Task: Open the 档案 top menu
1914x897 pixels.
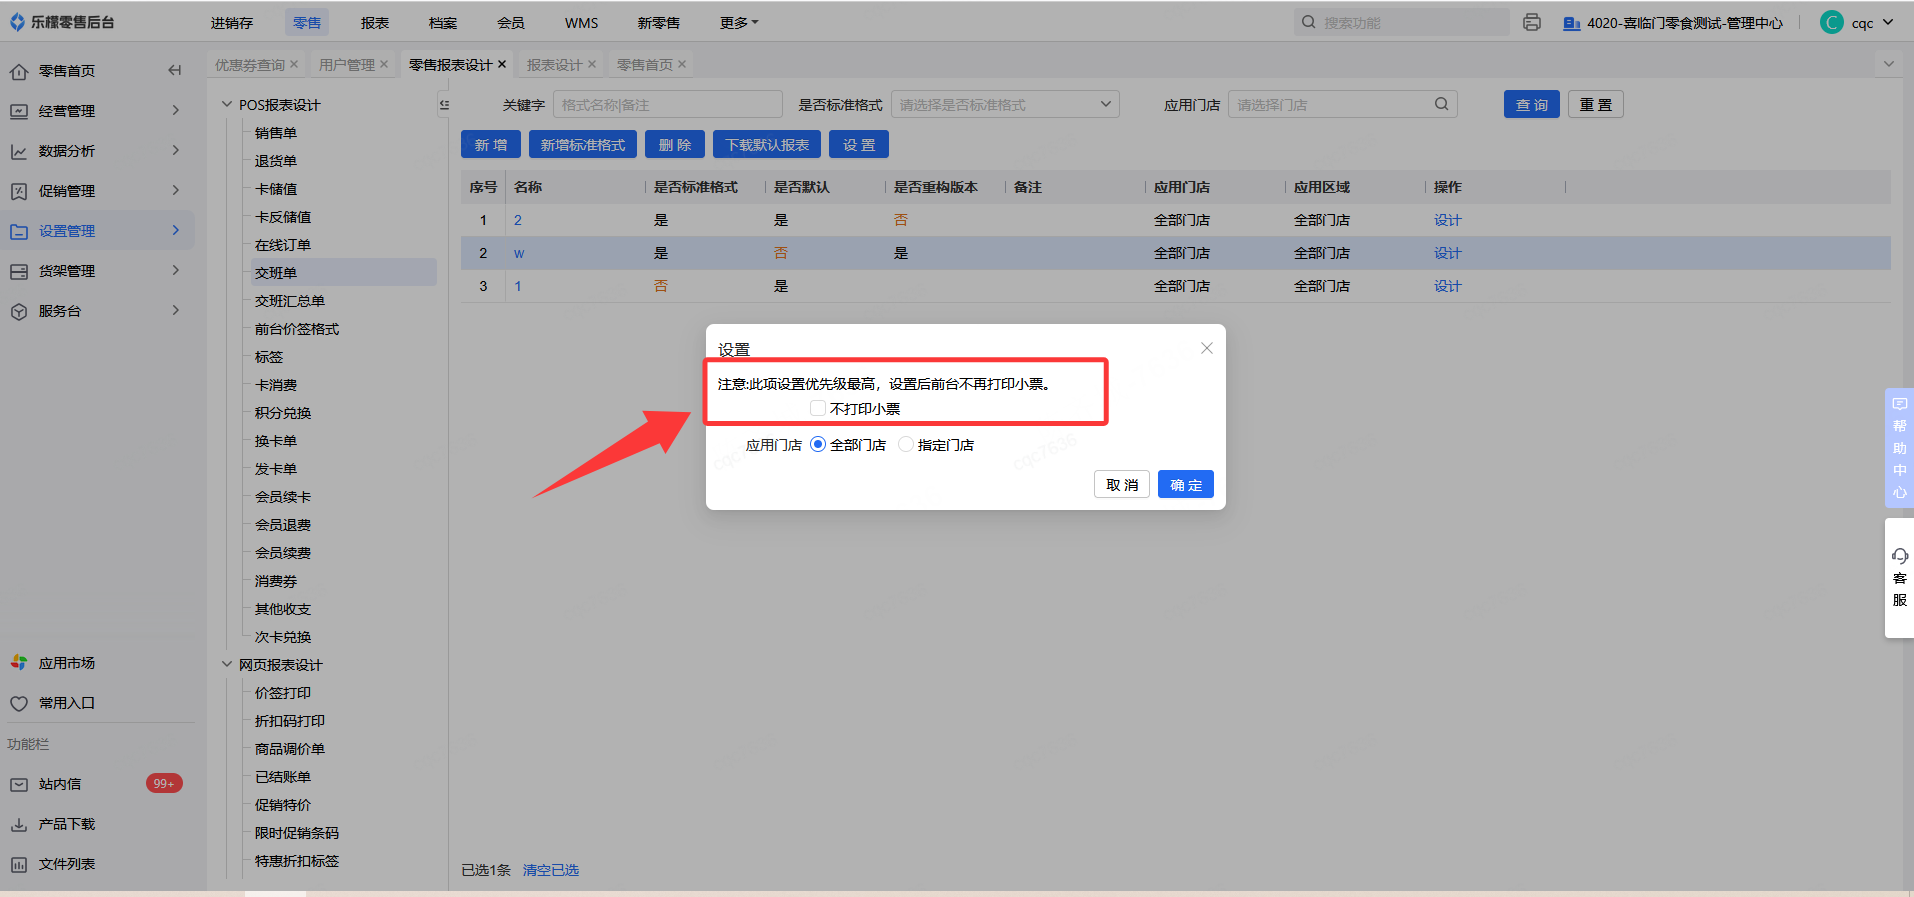Action: pos(443,22)
